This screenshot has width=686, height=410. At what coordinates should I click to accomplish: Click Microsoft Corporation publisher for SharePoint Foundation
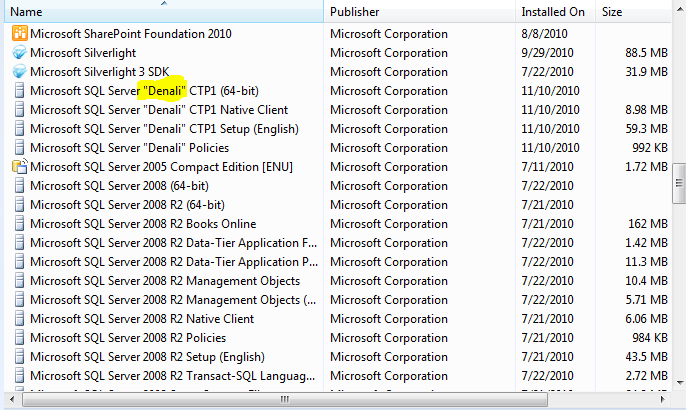[x=389, y=34]
